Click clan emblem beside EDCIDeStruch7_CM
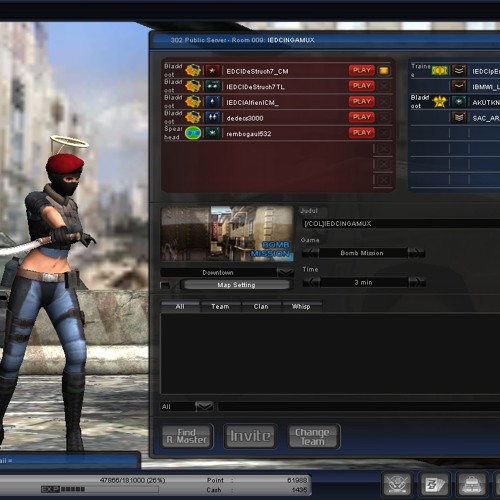This screenshot has height=500, width=500. click(x=193, y=71)
